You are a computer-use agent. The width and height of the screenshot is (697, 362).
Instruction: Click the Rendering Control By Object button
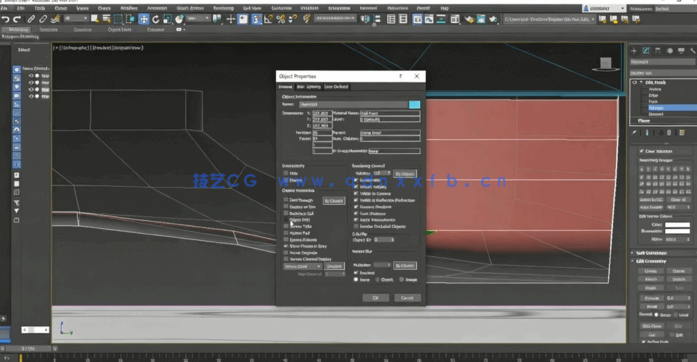coord(405,173)
